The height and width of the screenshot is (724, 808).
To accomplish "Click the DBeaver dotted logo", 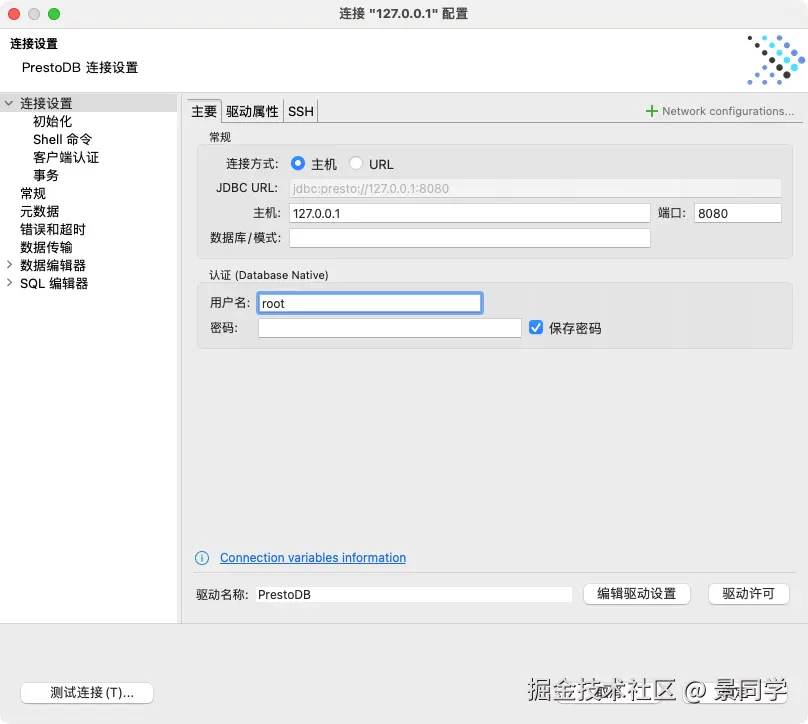I will (776, 60).
